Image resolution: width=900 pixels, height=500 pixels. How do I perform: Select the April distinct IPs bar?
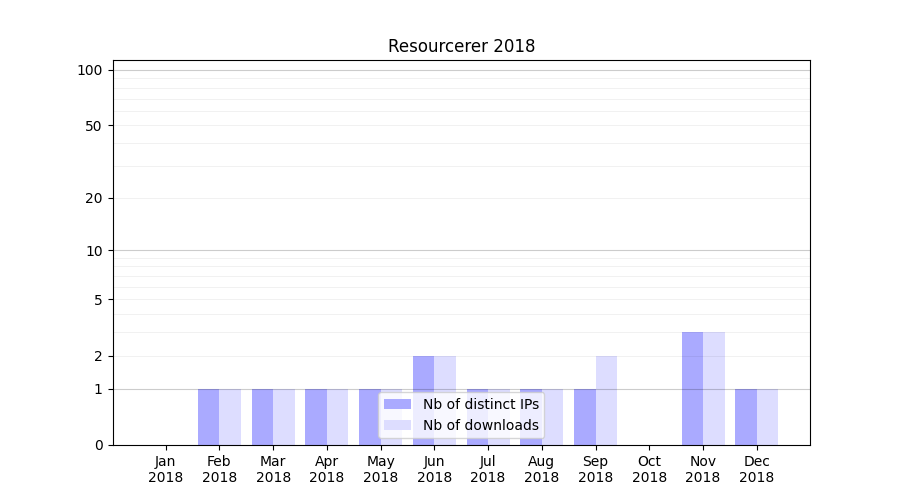point(316,417)
